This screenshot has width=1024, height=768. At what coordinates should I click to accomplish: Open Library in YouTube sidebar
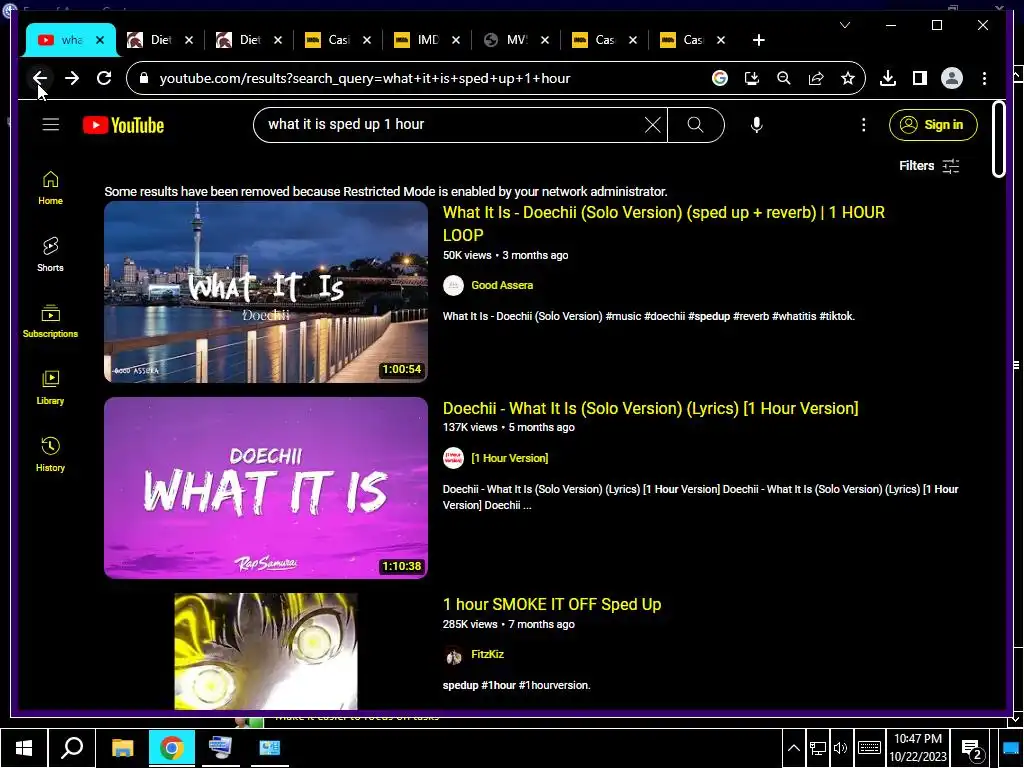click(x=50, y=388)
